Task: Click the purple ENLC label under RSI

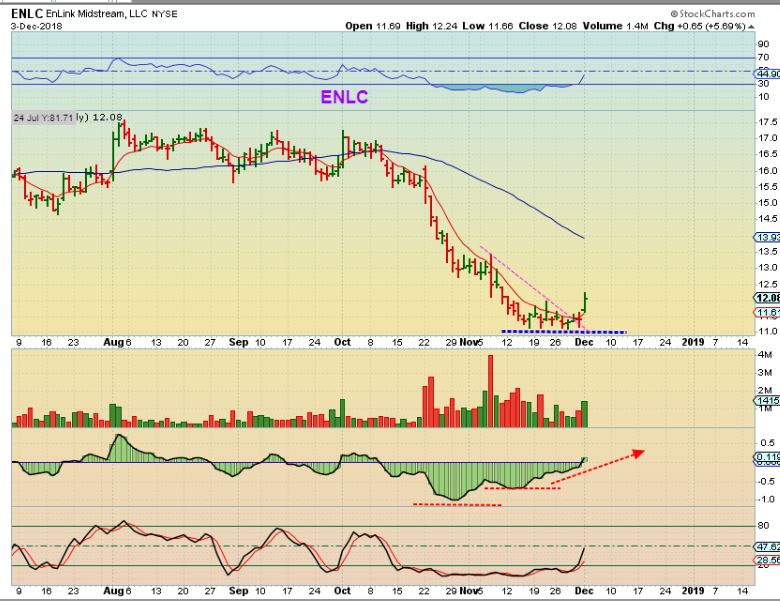Action: (344, 97)
